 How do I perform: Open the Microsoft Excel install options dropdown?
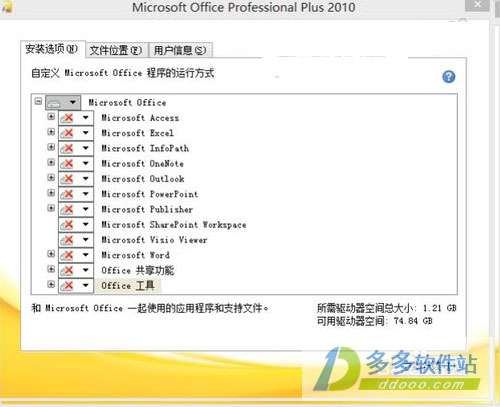(x=85, y=133)
